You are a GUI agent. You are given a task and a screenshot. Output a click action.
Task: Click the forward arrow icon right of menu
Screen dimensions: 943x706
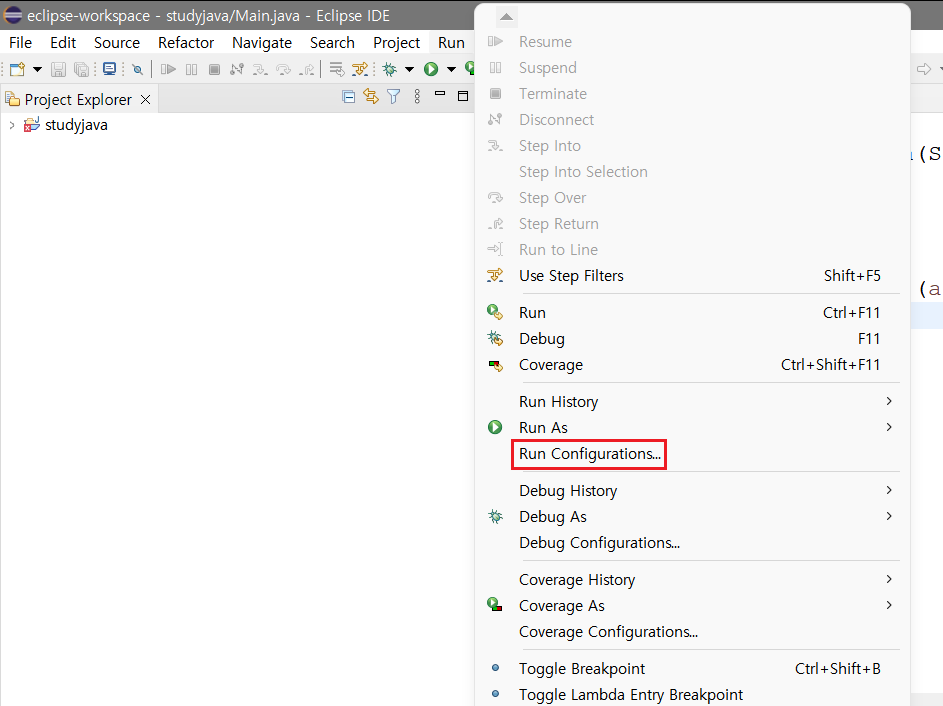(x=924, y=70)
